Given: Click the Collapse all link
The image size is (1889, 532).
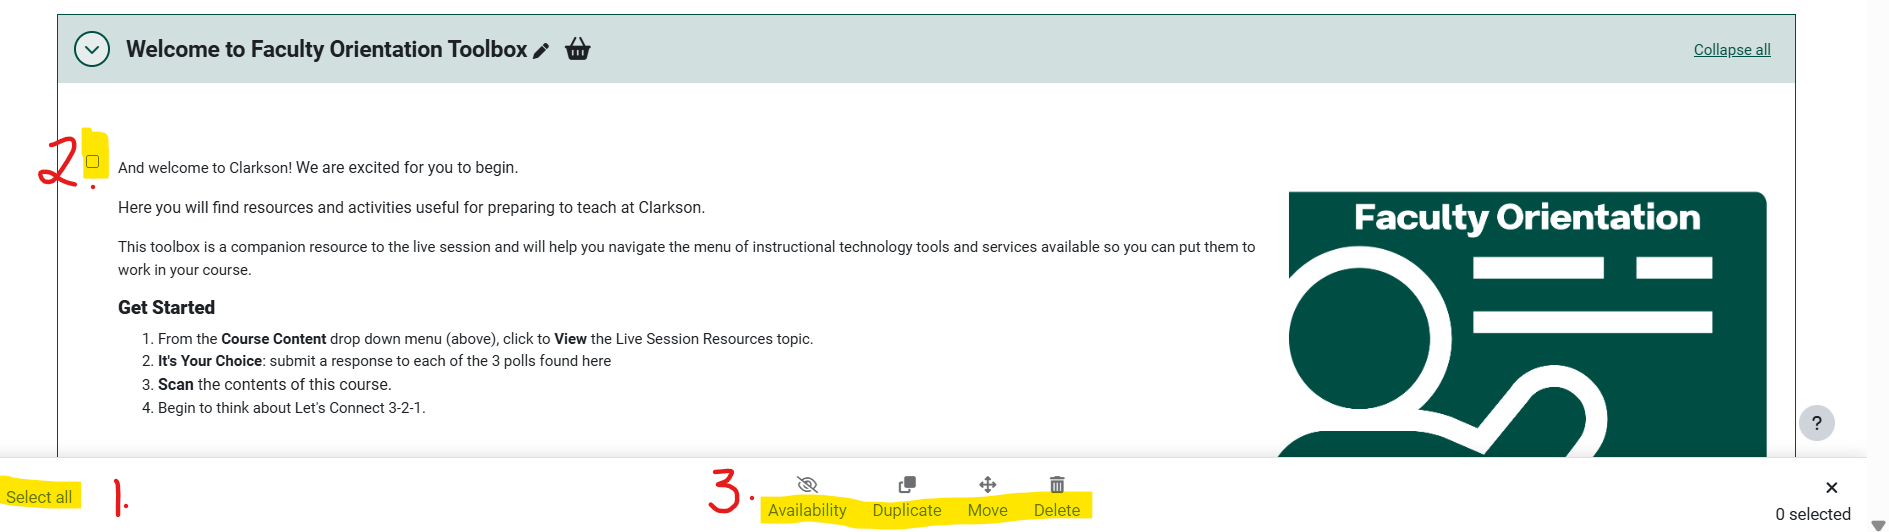Looking at the screenshot, I should pos(1732,50).
